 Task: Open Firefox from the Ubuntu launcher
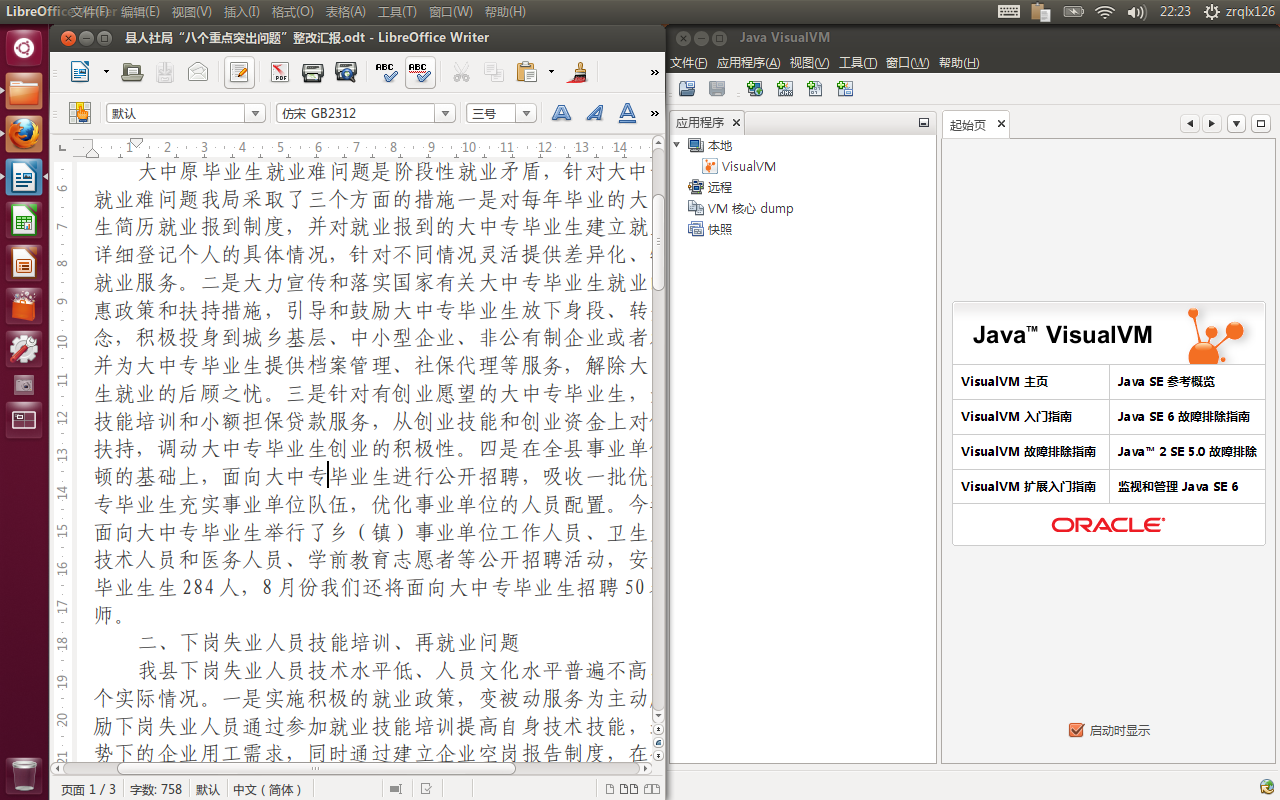click(x=24, y=133)
